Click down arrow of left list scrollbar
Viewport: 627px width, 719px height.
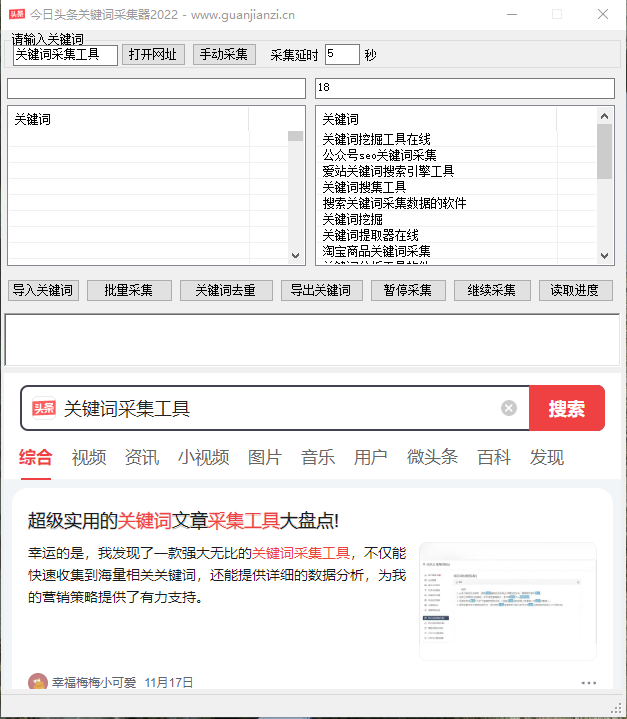(x=295, y=256)
